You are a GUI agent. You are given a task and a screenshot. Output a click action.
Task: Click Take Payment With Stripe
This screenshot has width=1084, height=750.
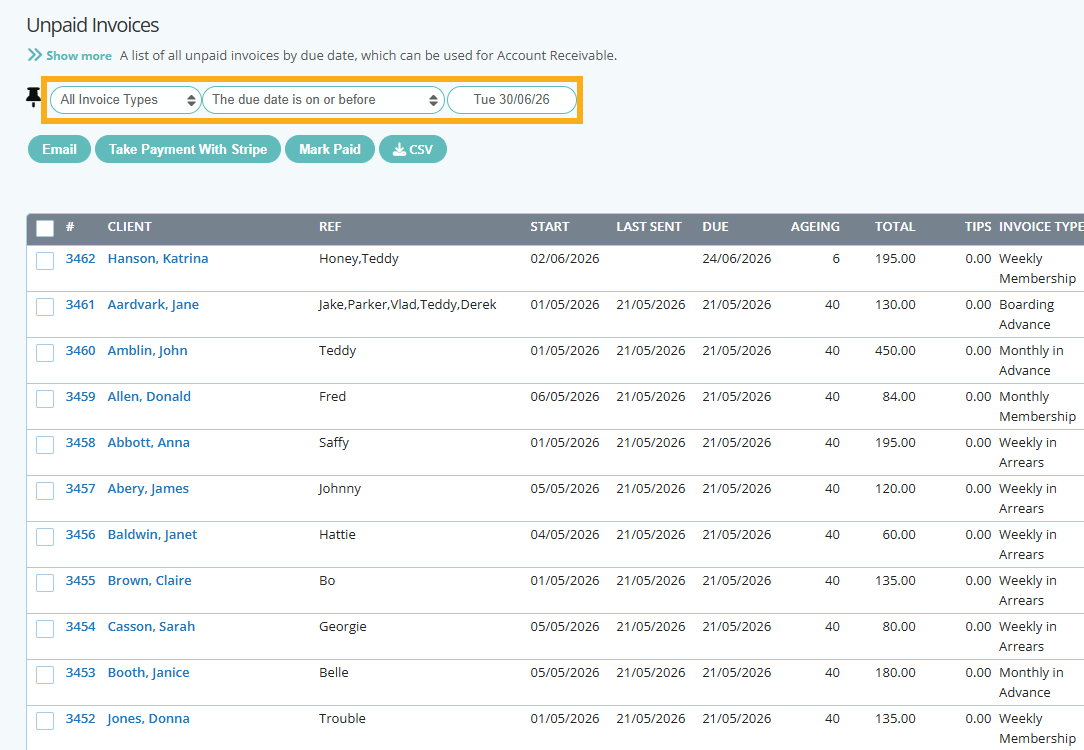tap(187, 149)
